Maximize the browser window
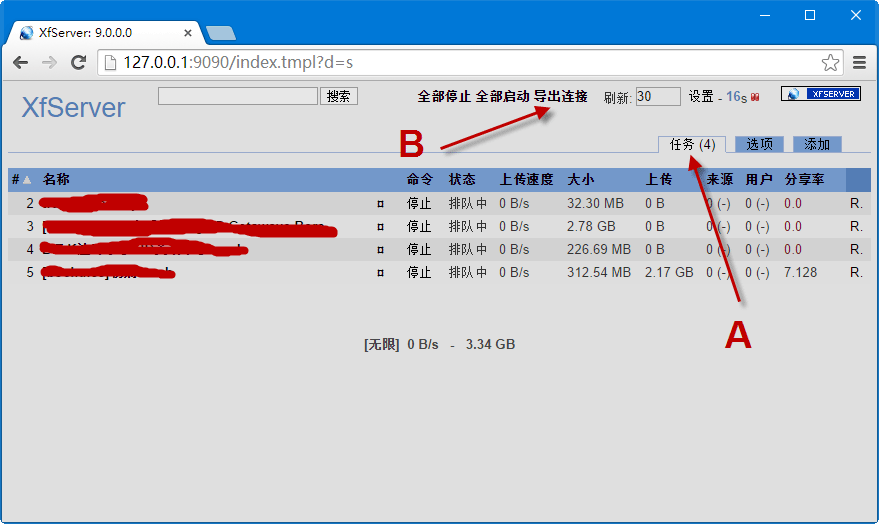This screenshot has width=879, height=524. [810, 15]
